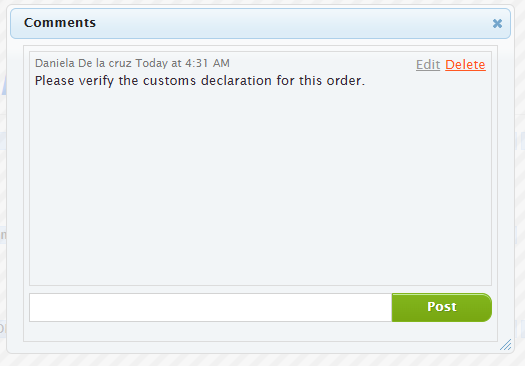Image resolution: width=525 pixels, height=366 pixels.
Task: Click empty space in the comment list
Action: point(260,188)
